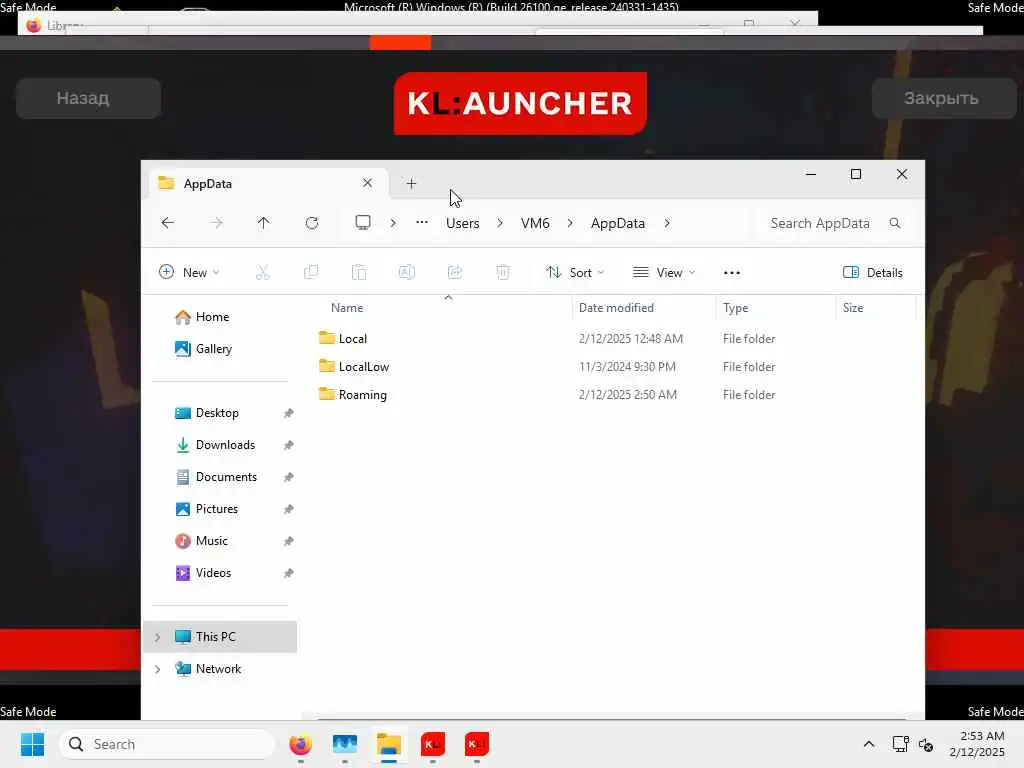Open the first KLauncher taskbar icon
This screenshot has height=768, width=1024.
432,744
